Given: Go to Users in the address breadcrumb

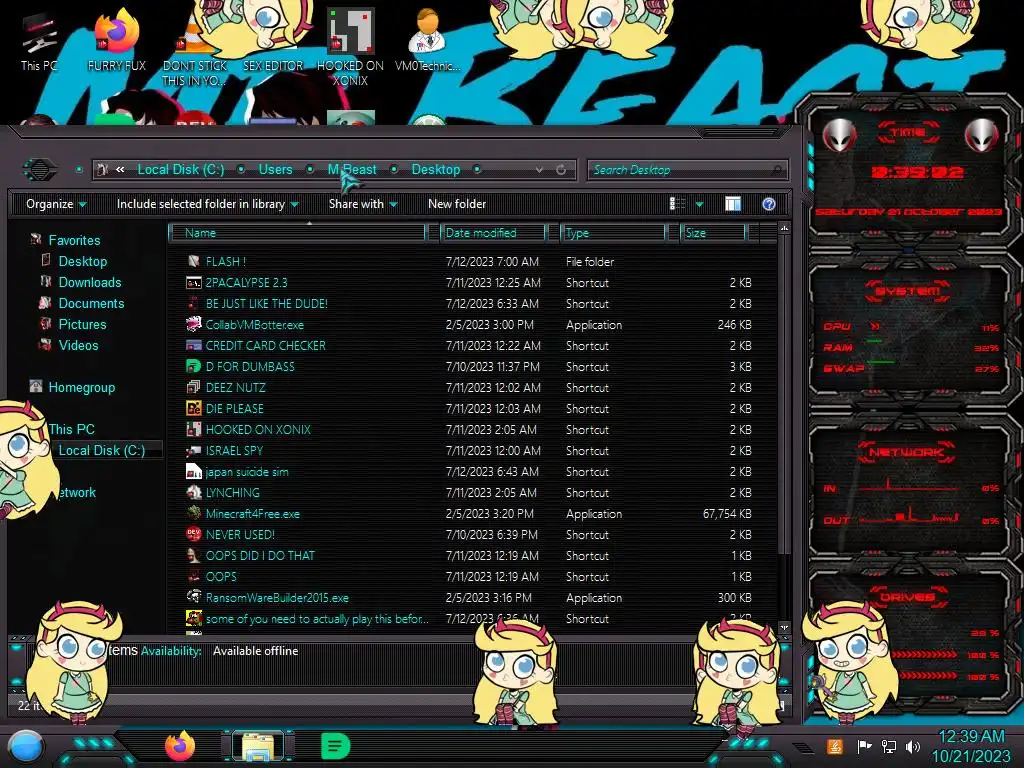Looking at the screenshot, I should pyautogui.click(x=275, y=170).
